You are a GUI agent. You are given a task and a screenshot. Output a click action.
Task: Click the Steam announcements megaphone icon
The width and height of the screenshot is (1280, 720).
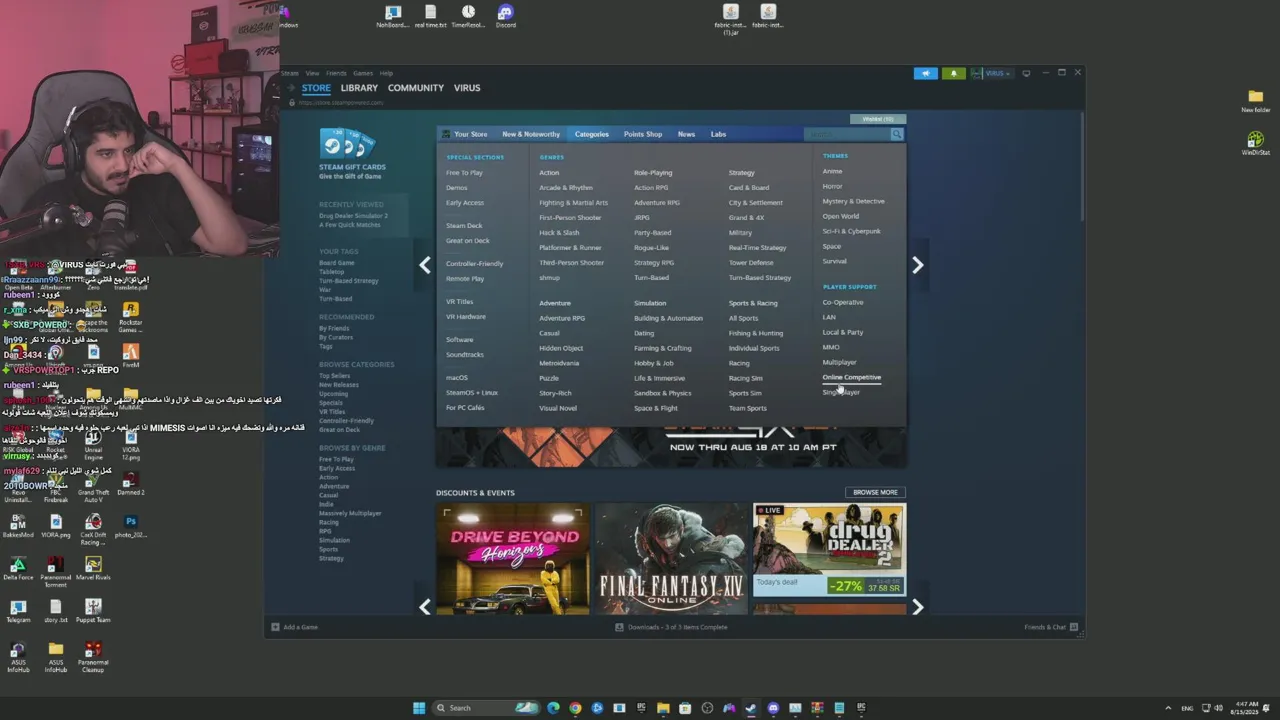click(x=925, y=73)
